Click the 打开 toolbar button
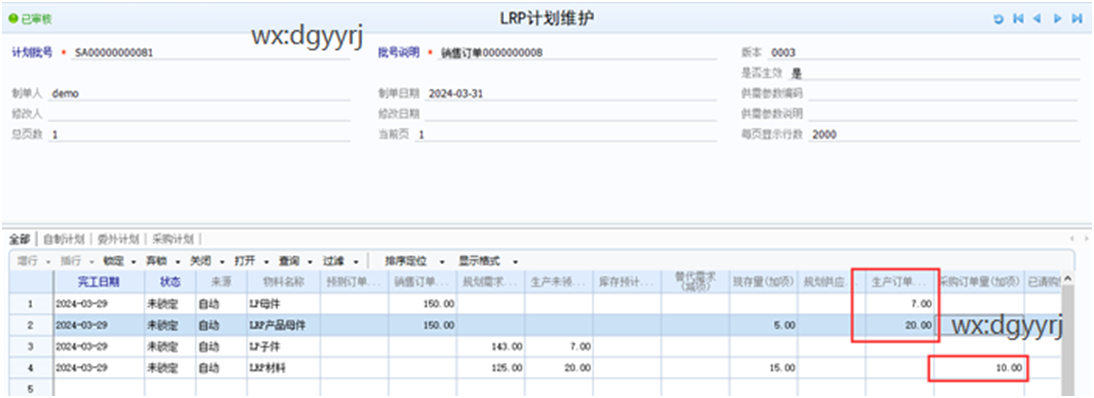The width and height of the screenshot is (1094, 398). pyautogui.click(x=245, y=261)
